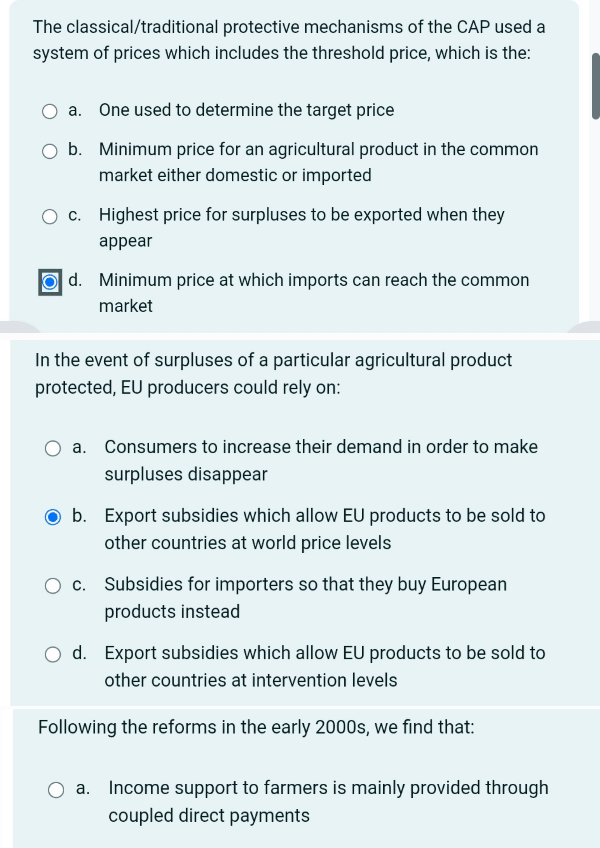The width and height of the screenshot is (600, 848).
Task: Click answer text 'Highest price for surpluses to be exported'
Action: click(301, 215)
